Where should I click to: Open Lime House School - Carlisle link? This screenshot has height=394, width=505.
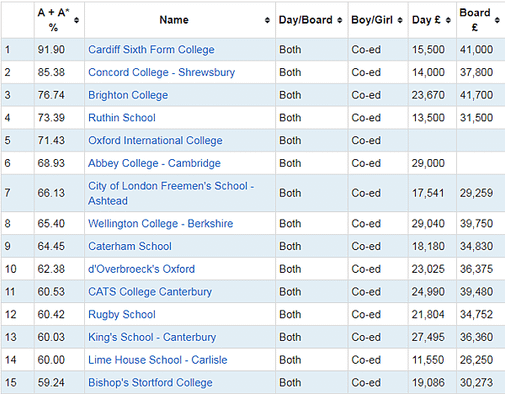[x=157, y=360]
